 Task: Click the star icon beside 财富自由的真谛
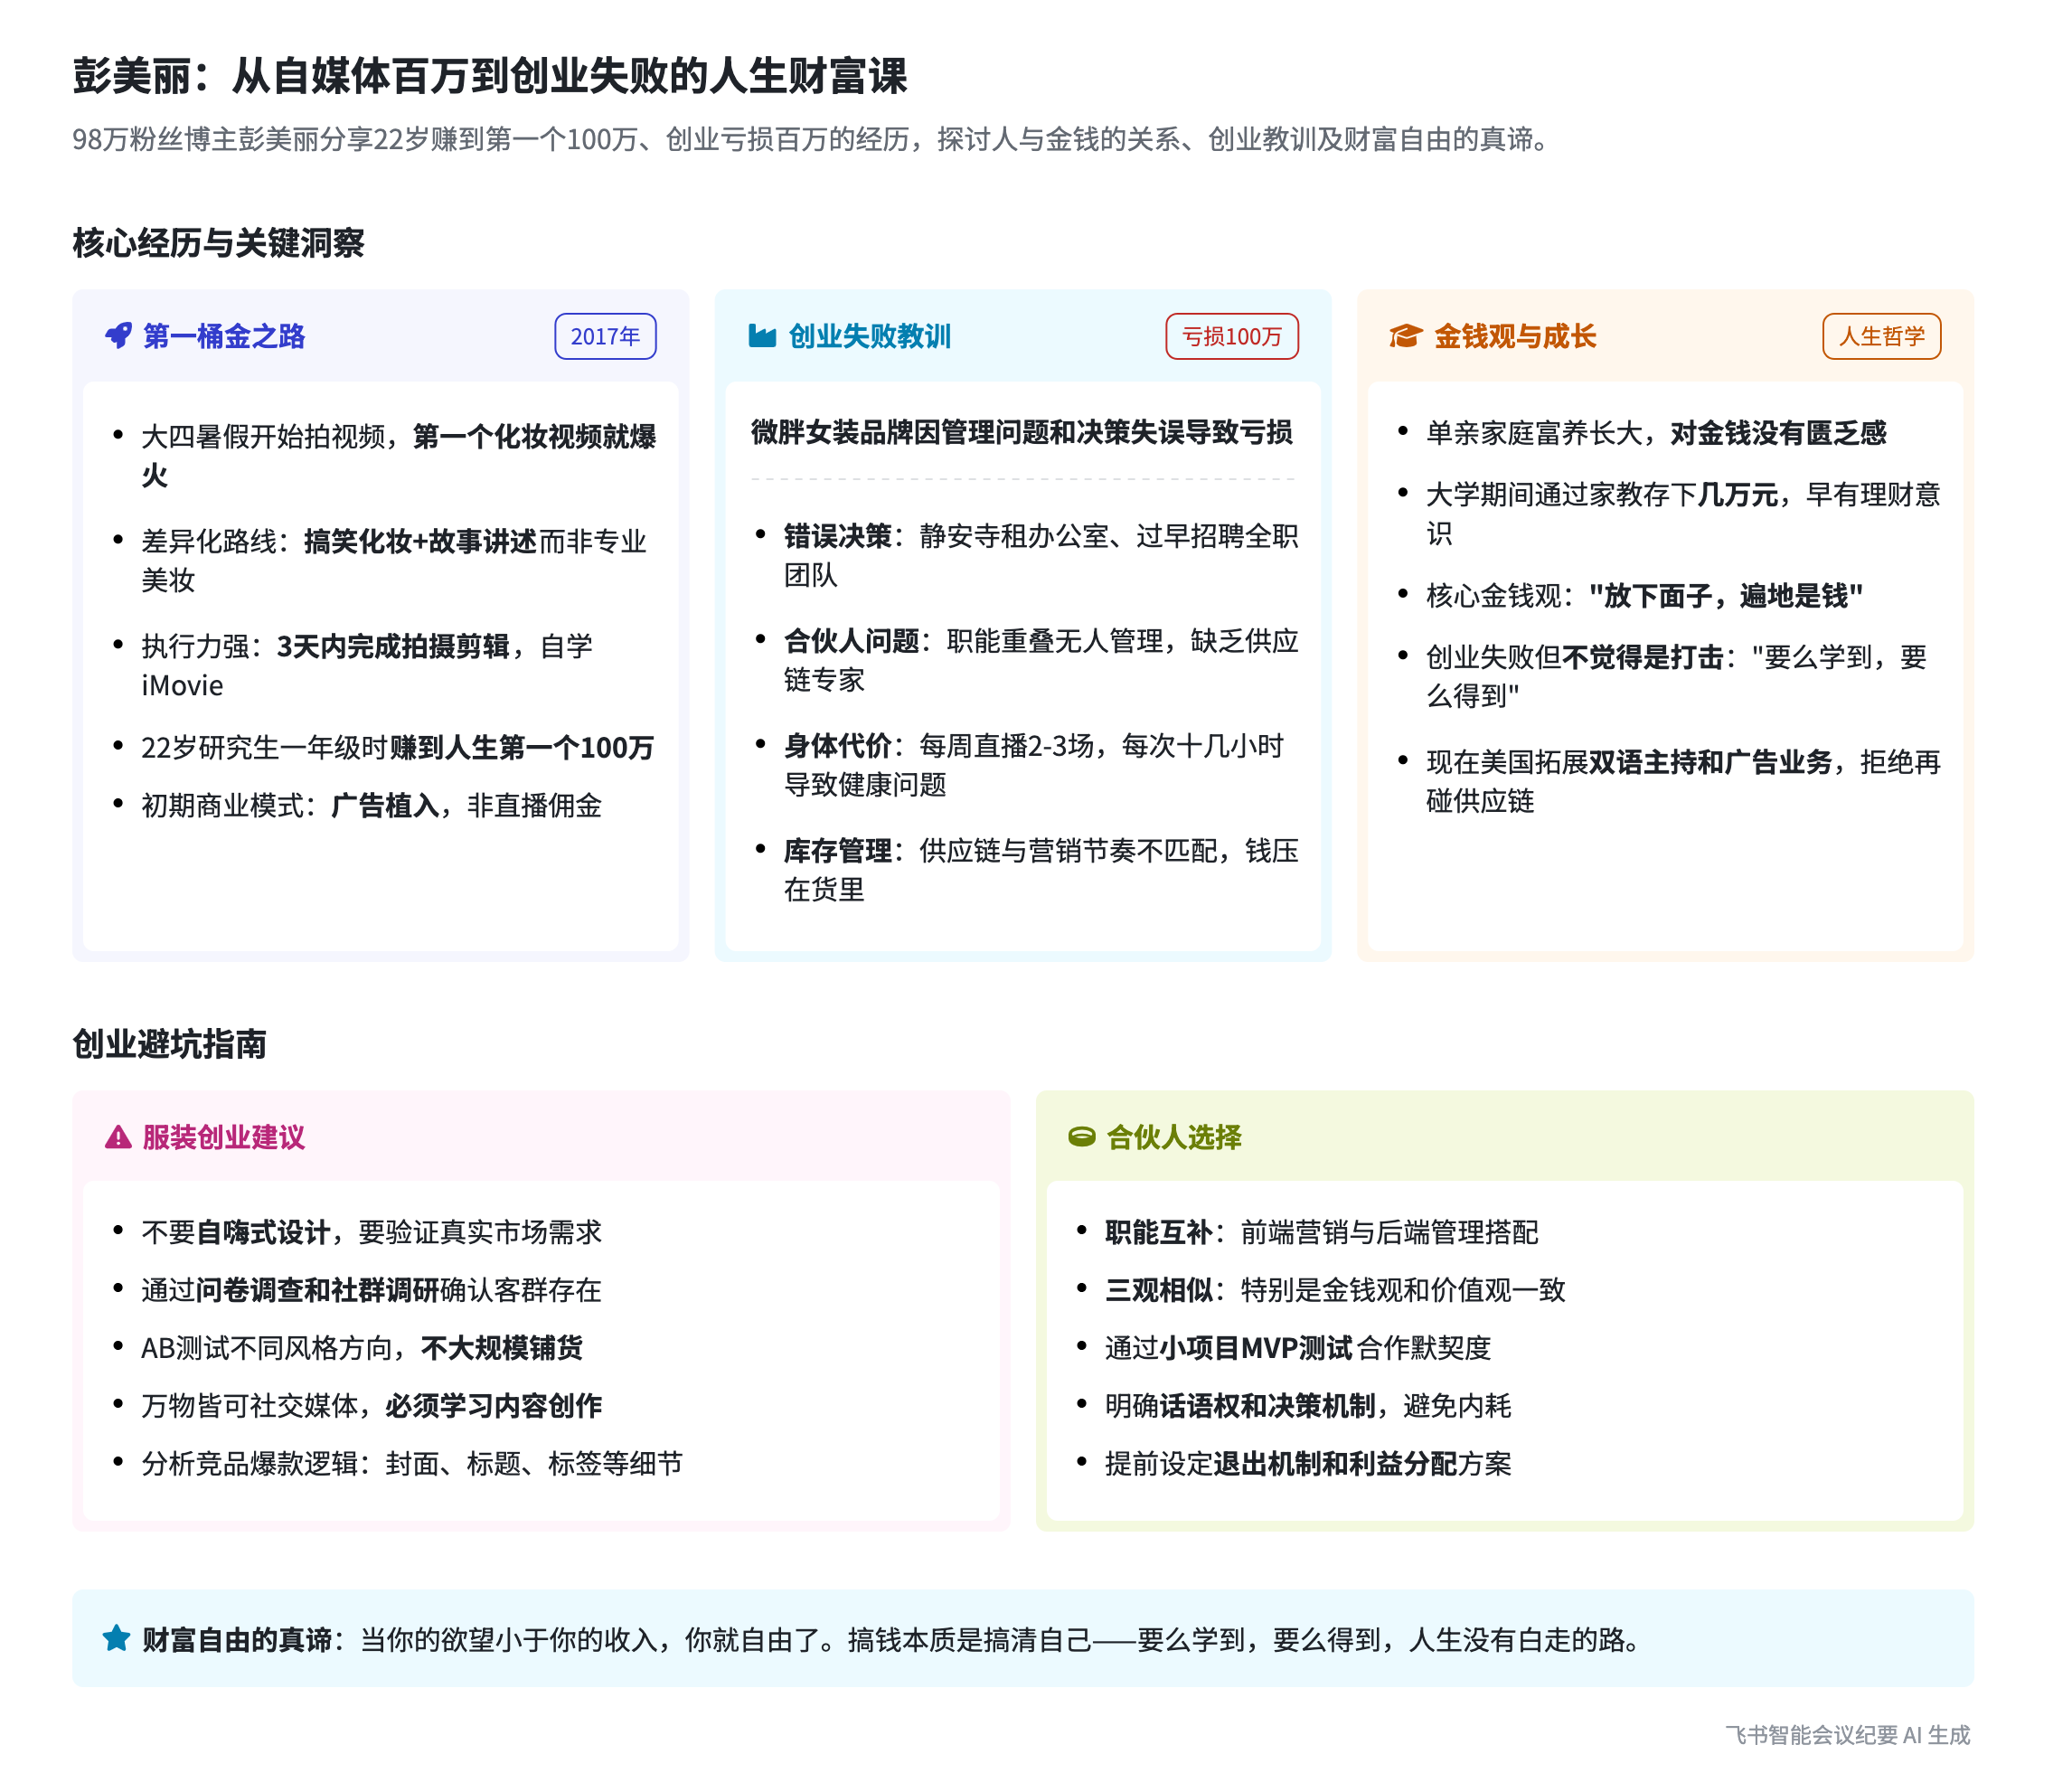pyautogui.click(x=117, y=1638)
